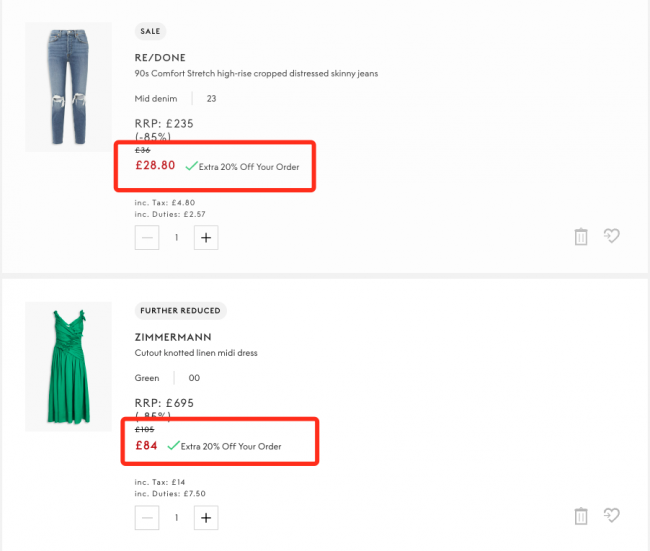Move RE/DONE jeans to wishlist heart
Screen dimensions: 650x551
point(613,236)
